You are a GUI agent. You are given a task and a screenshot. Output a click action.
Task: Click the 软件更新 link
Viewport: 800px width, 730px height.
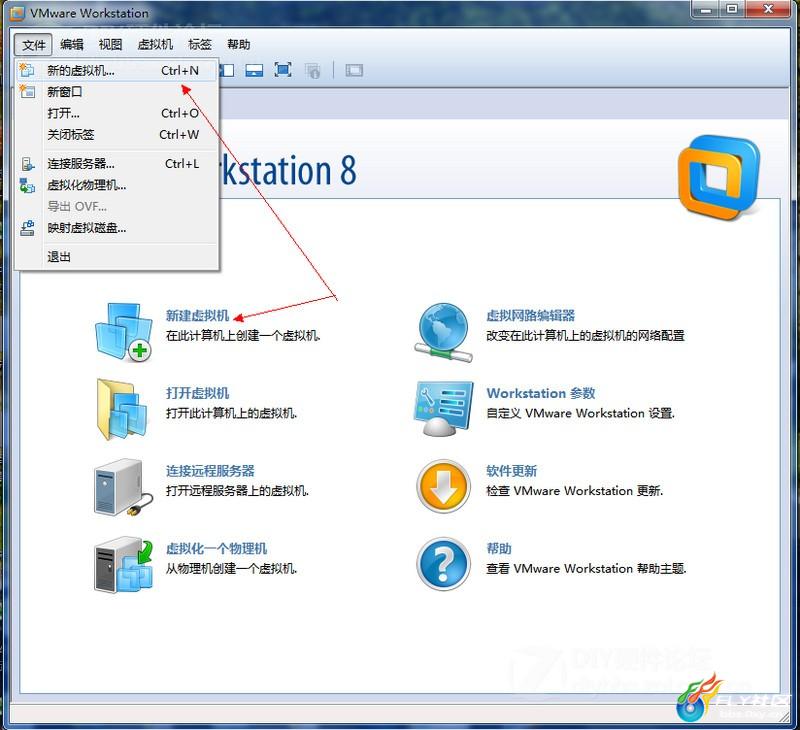pos(511,471)
